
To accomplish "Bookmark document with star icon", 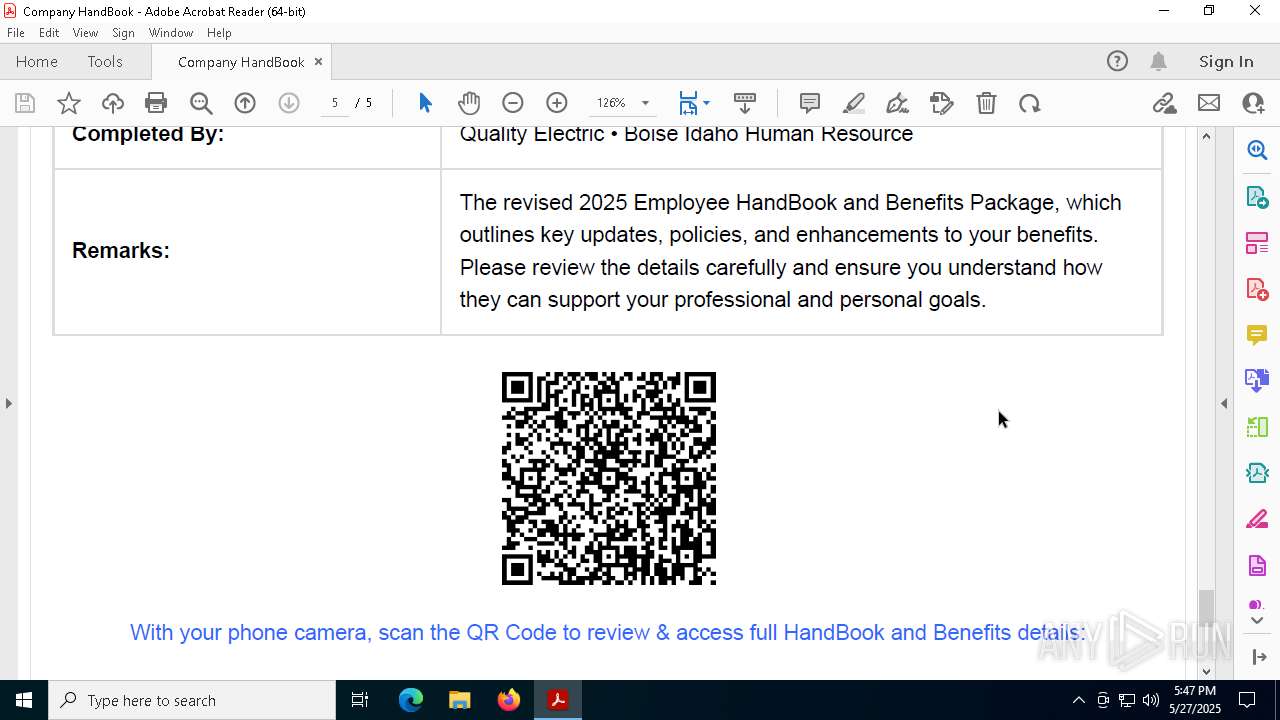I will (69, 103).
